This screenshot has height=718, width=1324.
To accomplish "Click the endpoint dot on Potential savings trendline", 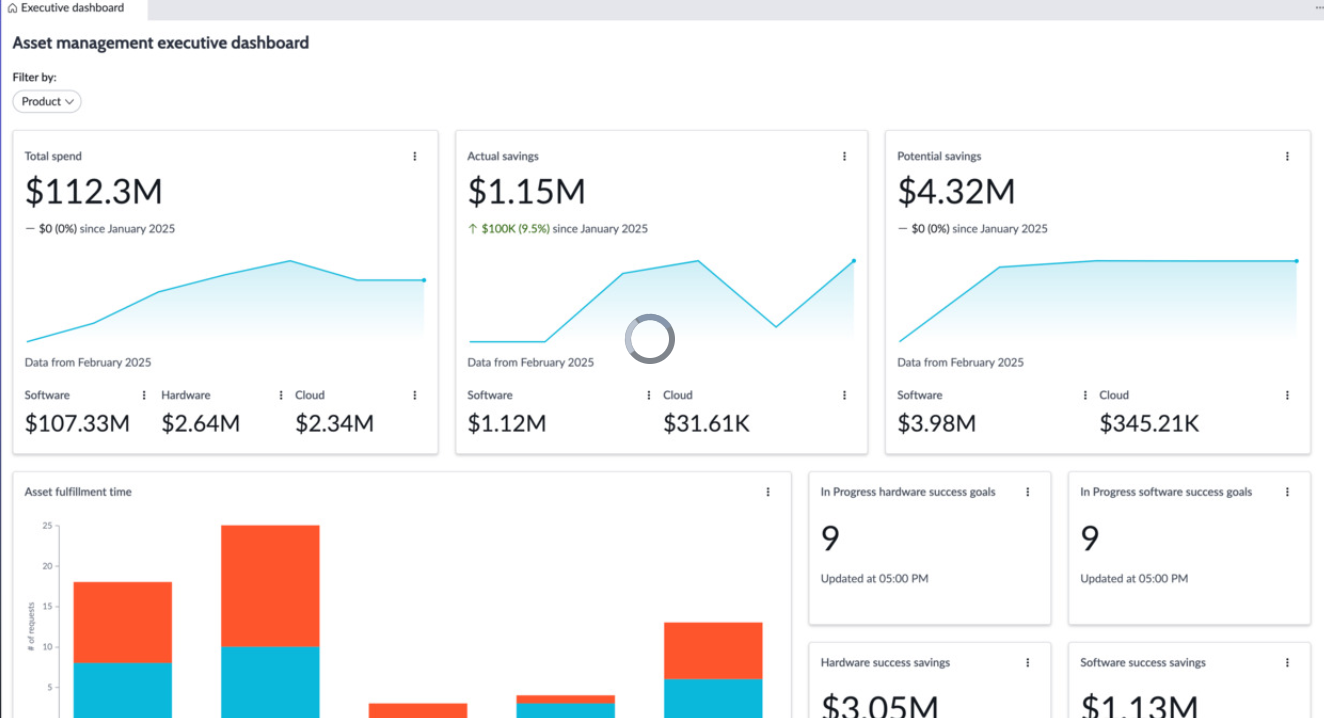I will click(1297, 261).
